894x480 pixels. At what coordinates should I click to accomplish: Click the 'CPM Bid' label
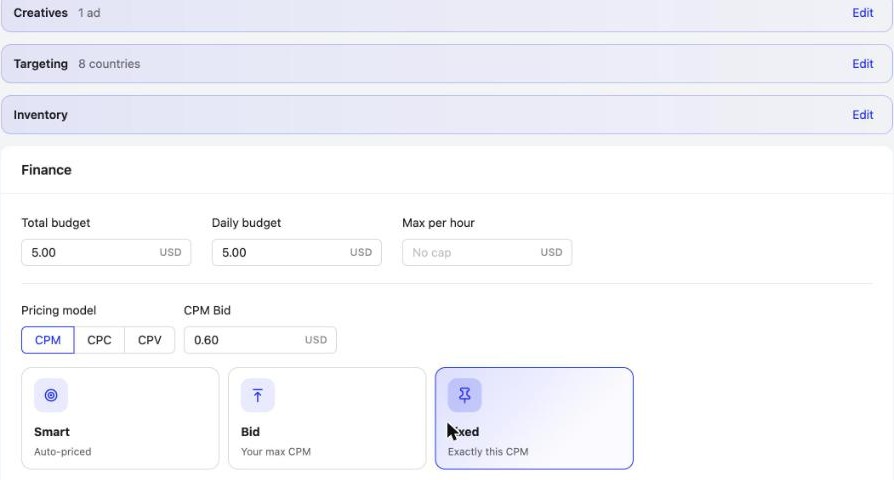point(207,310)
